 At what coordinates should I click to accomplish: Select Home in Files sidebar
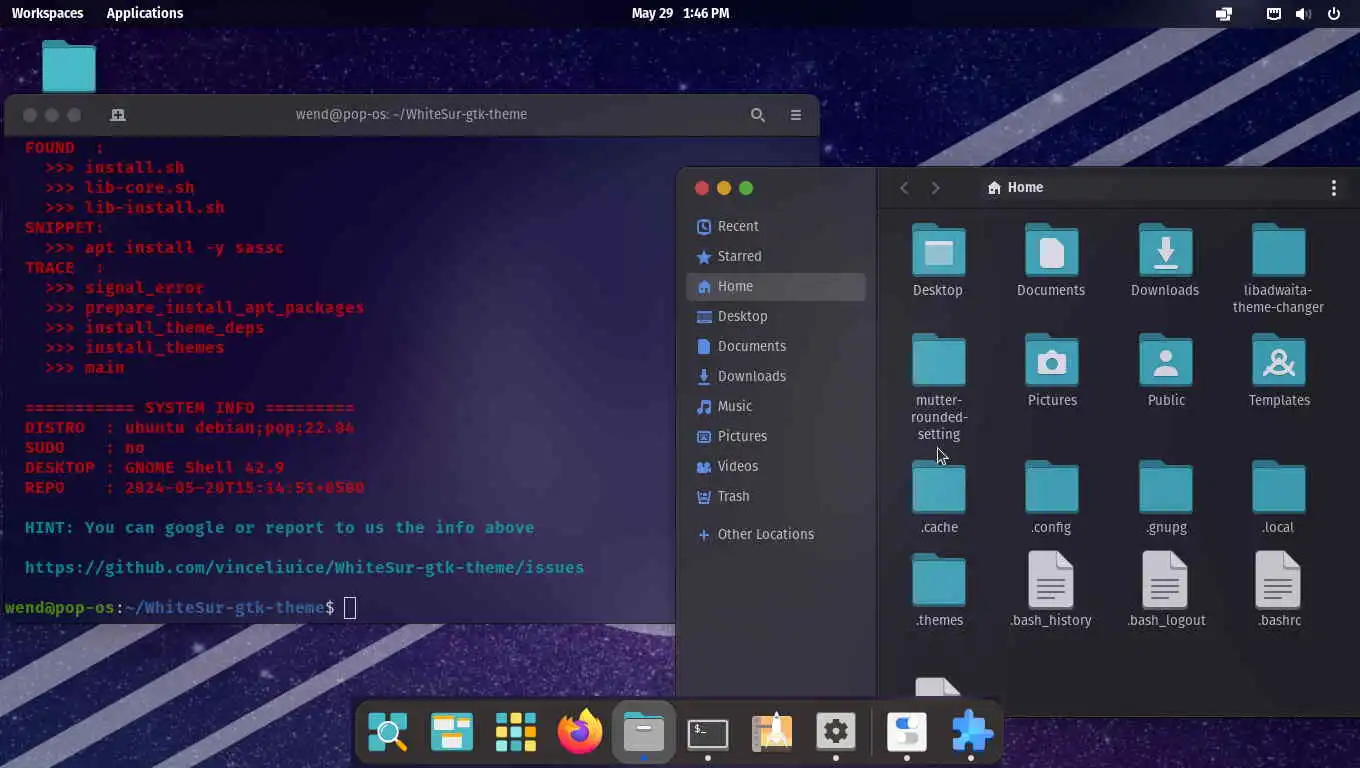pyautogui.click(x=775, y=286)
